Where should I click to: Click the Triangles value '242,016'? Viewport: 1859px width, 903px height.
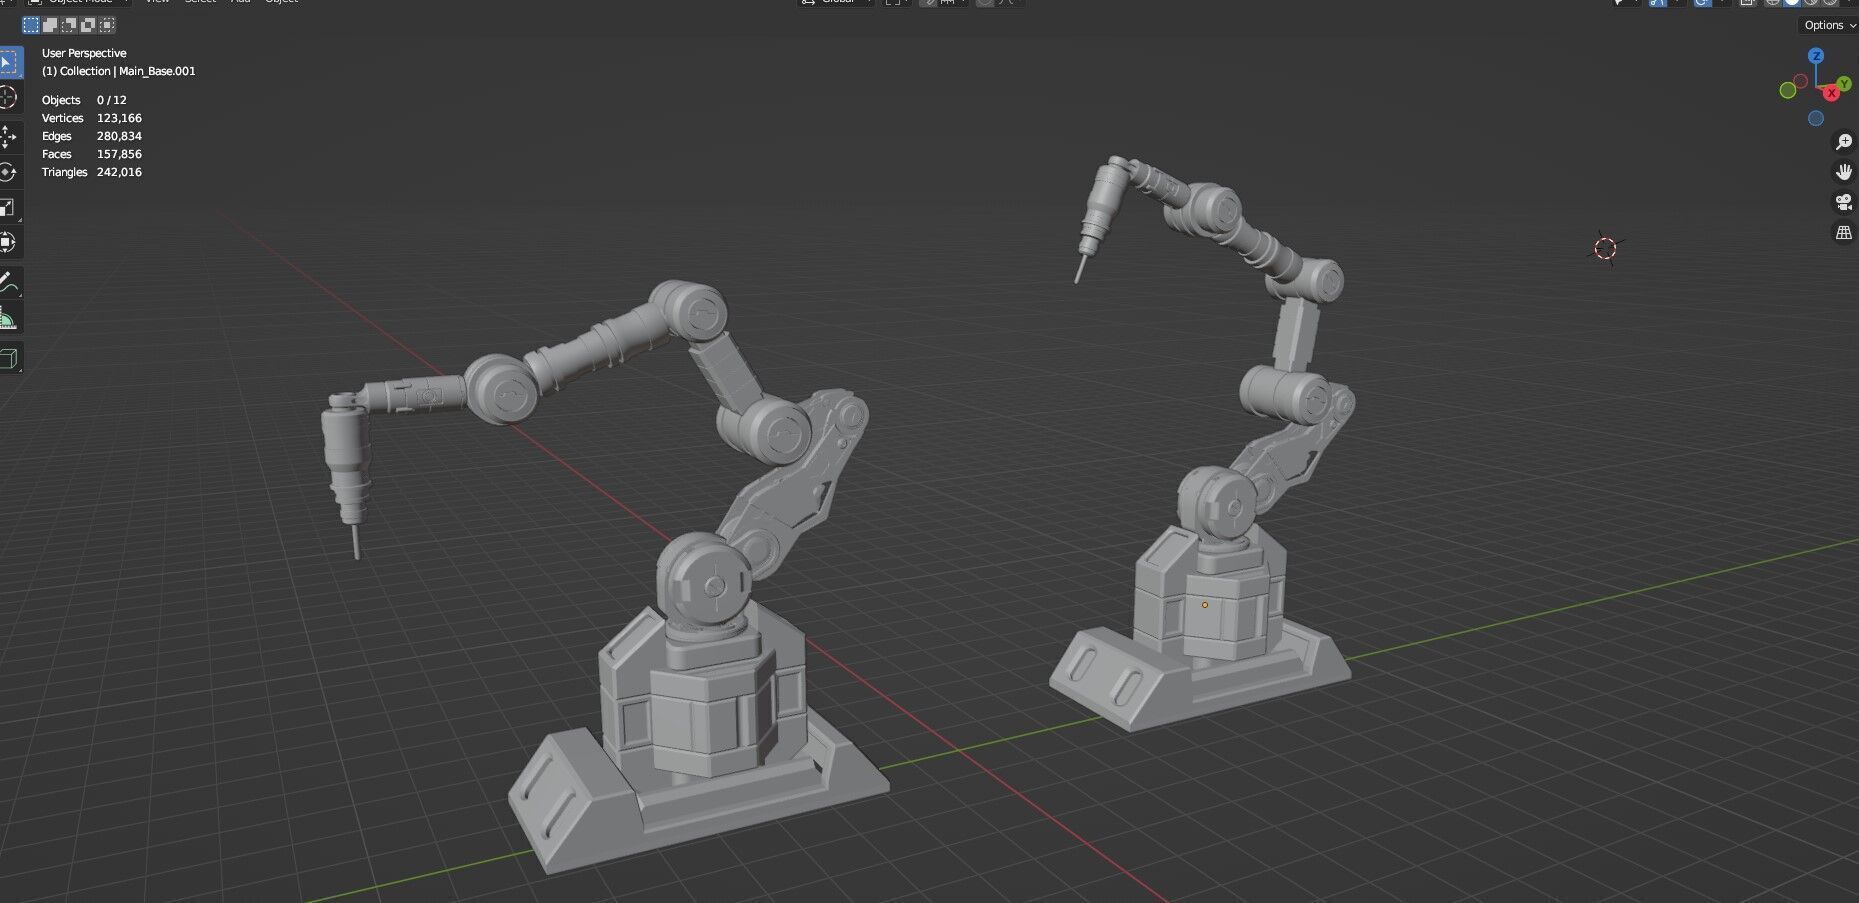119,172
